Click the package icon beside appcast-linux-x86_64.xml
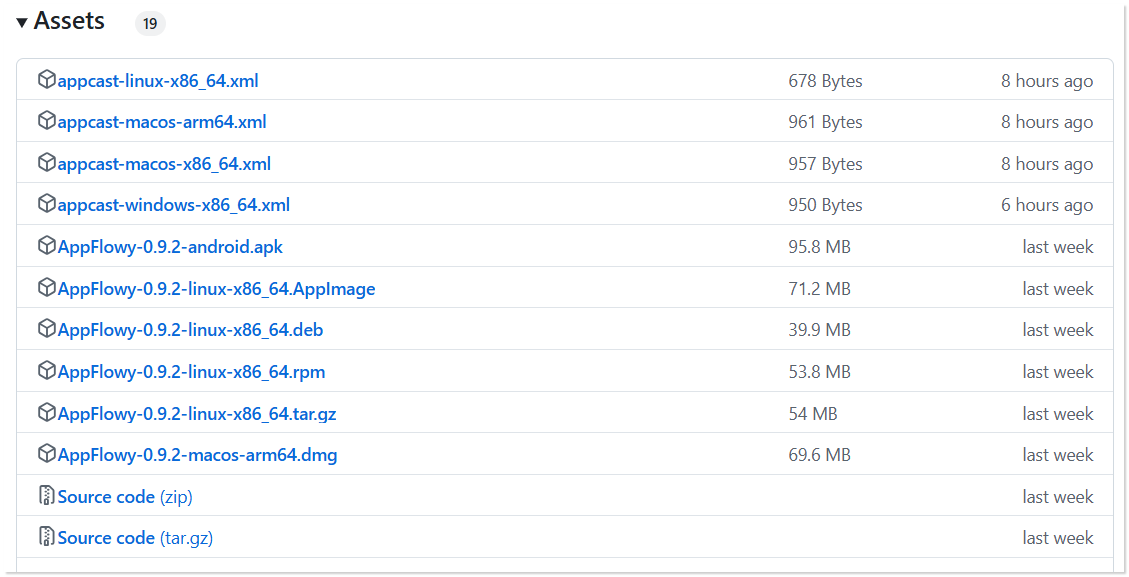The height and width of the screenshot is (577, 1129). coord(47,80)
